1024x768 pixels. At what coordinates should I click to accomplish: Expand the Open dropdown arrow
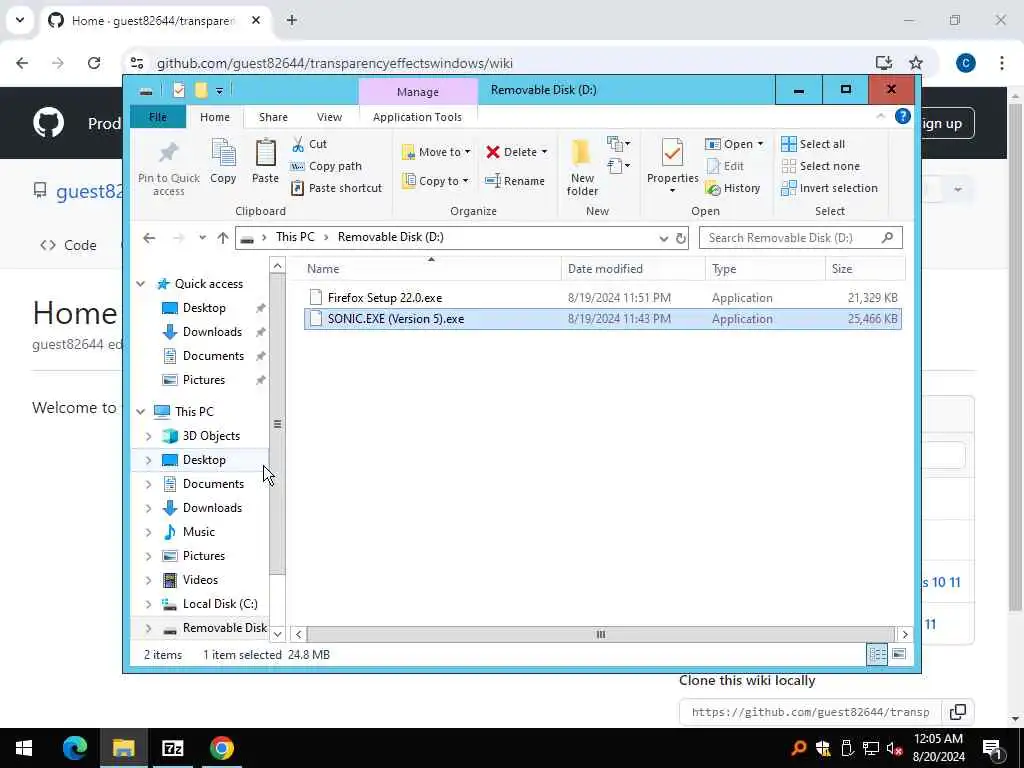[760, 144]
